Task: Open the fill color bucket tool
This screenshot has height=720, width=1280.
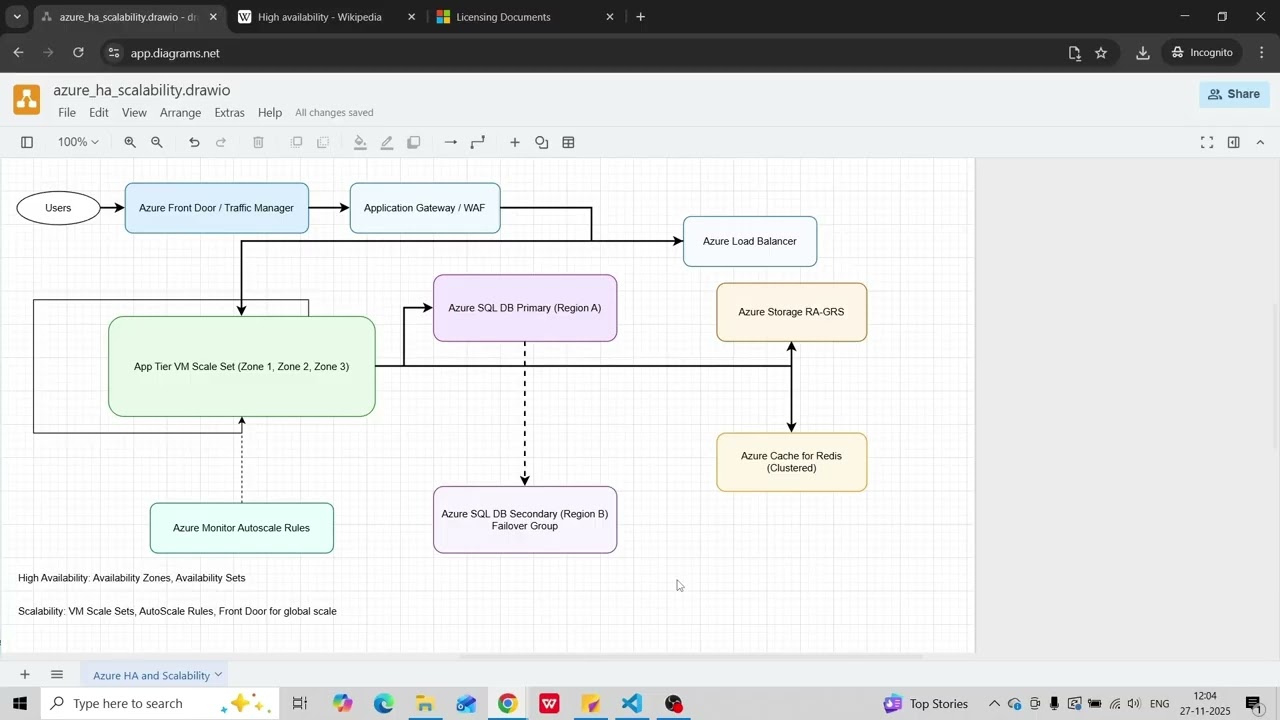Action: pos(360,143)
